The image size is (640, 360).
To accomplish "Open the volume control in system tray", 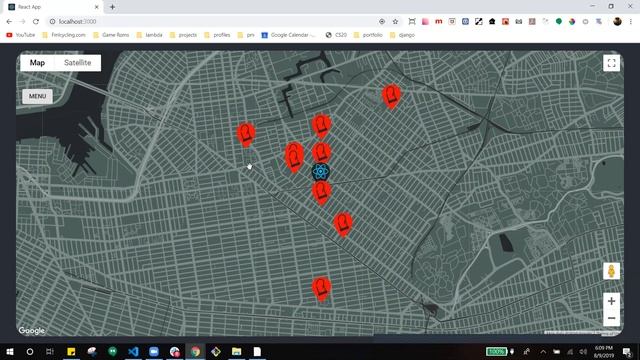I will (584, 351).
